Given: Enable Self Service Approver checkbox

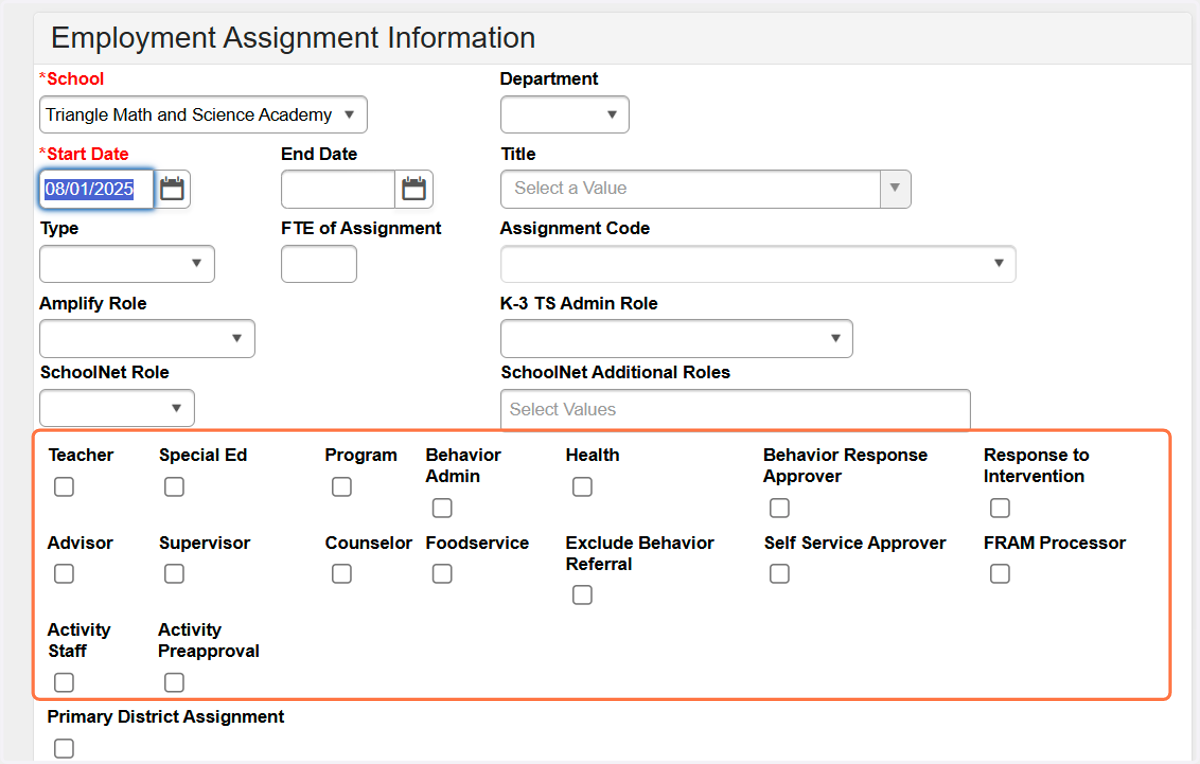Looking at the screenshot, I should [779, 574].
